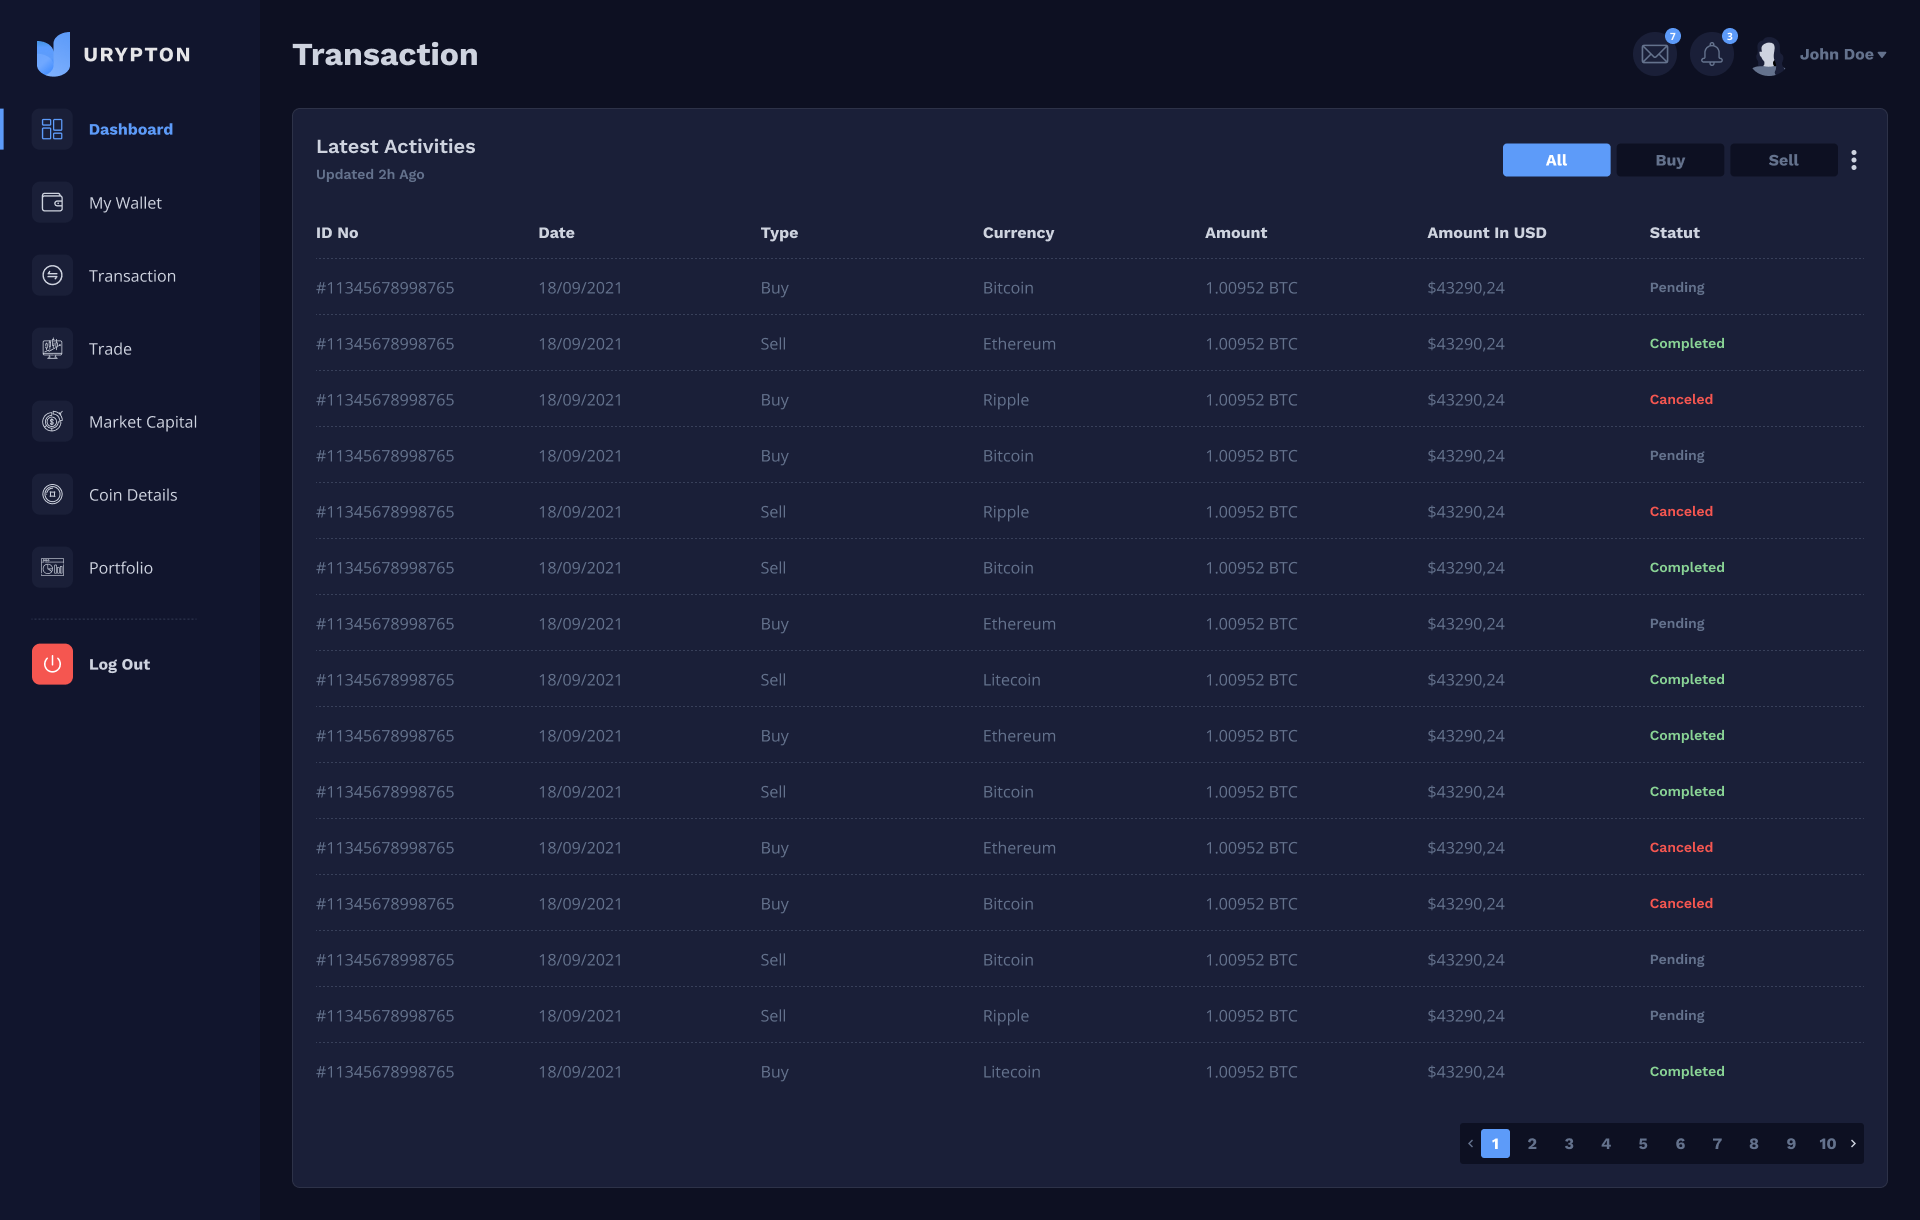Open notifications bell icon
1920x1220 pixels.
click(x=1712, y=54)
